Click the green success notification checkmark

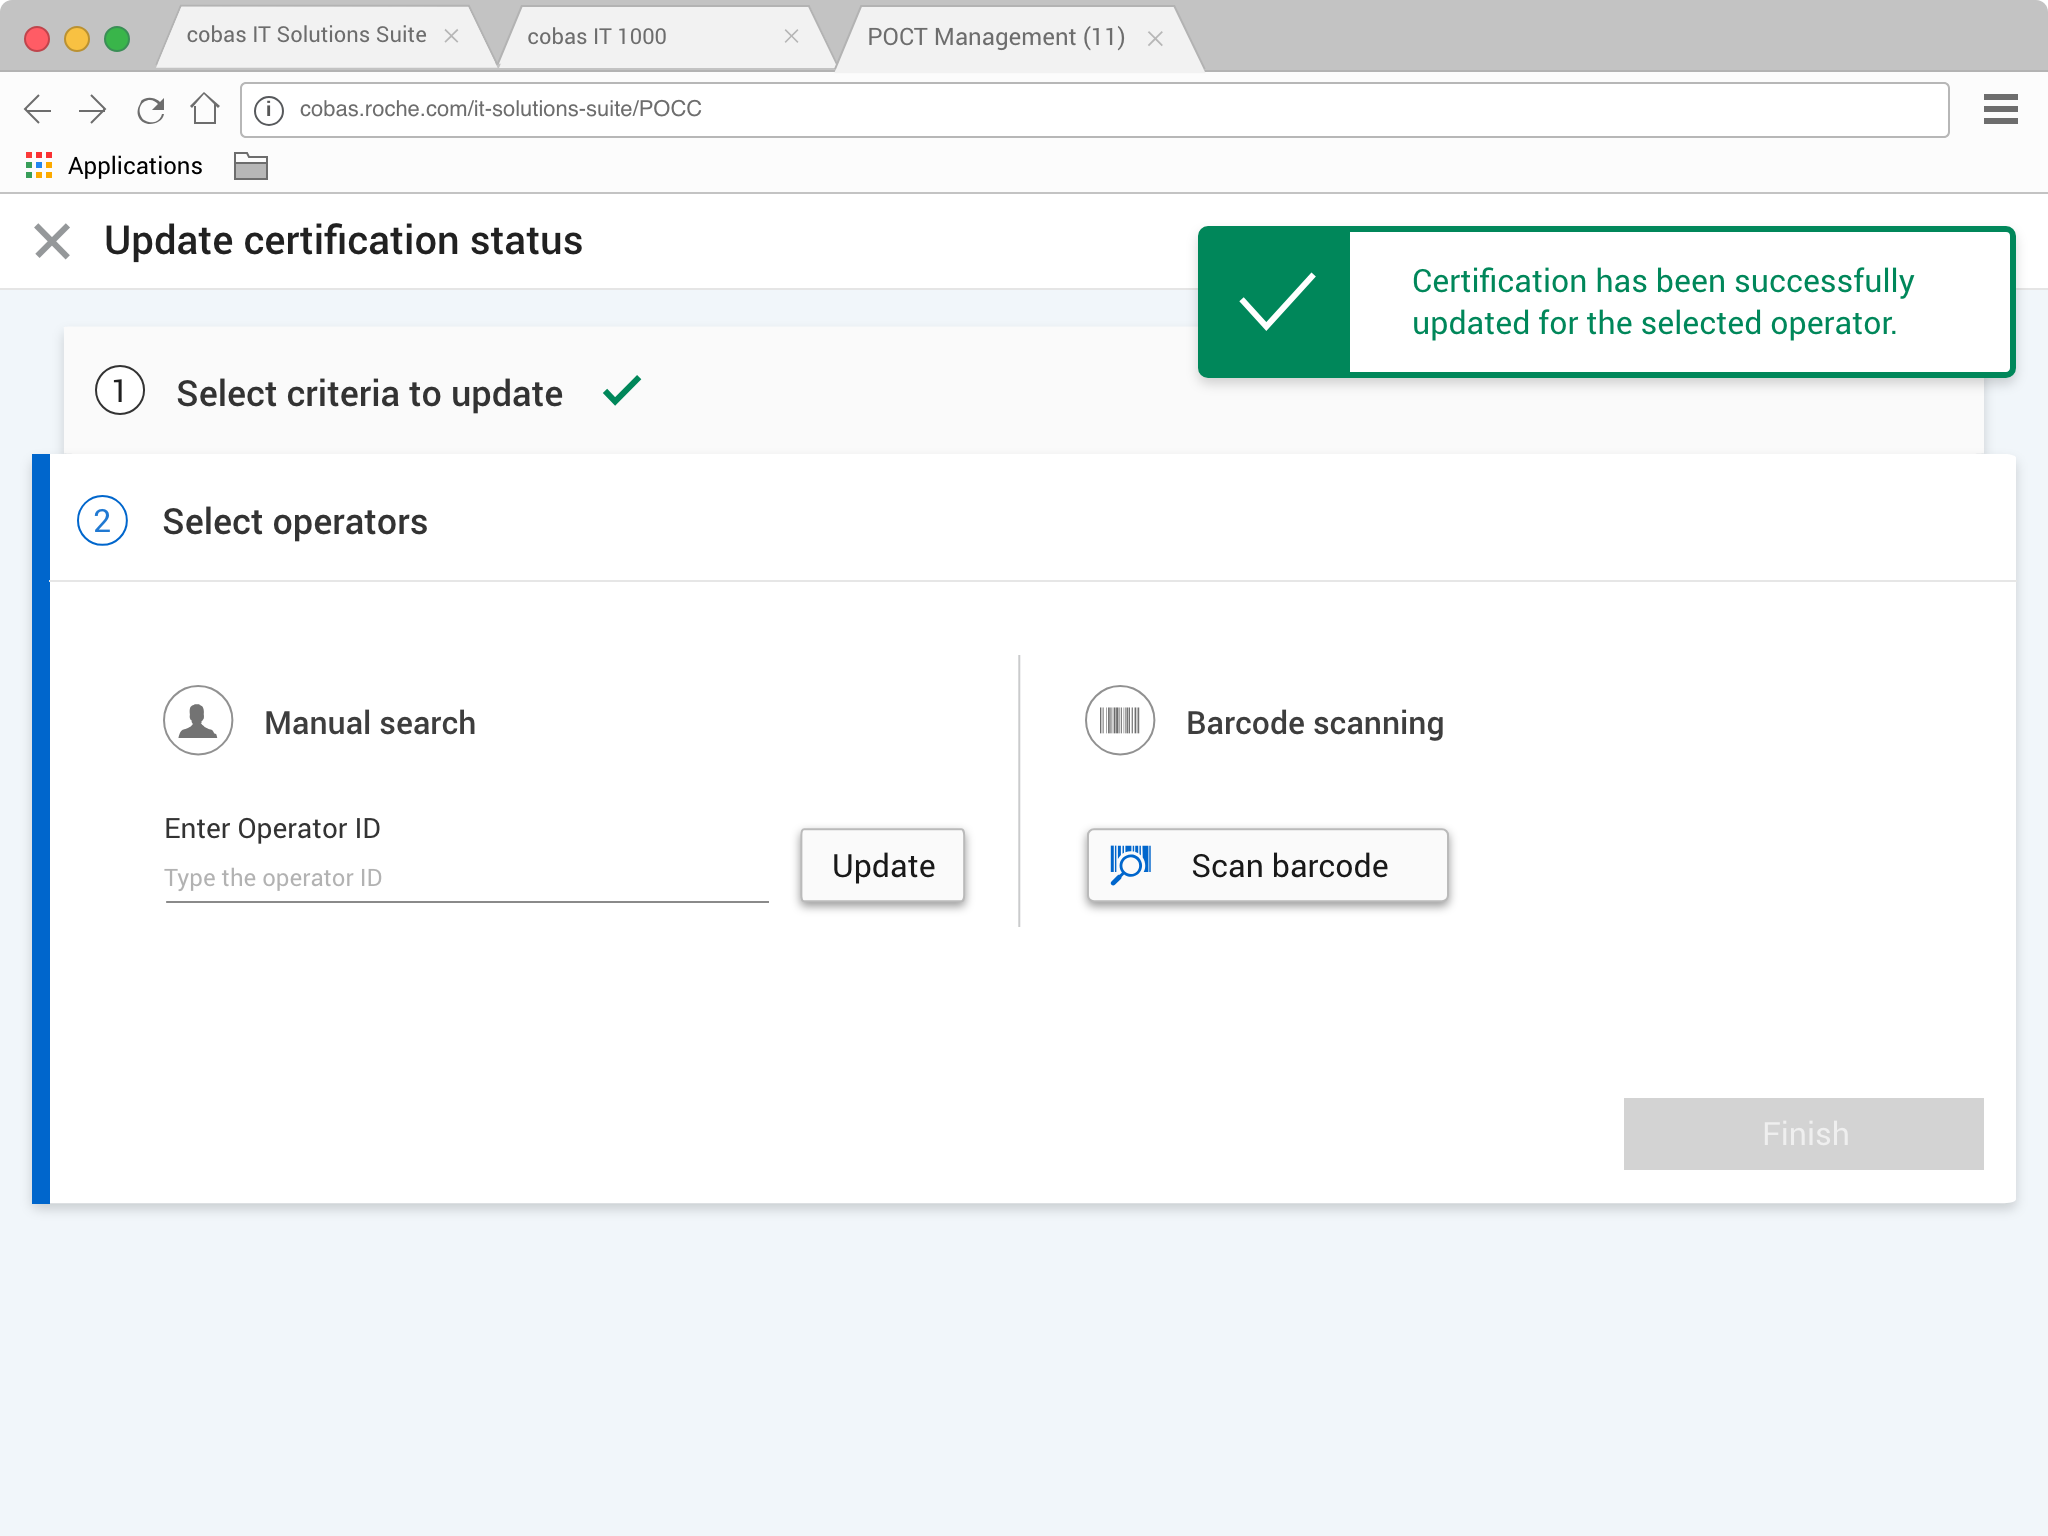pyautogui.click(x=1276, y=301)
